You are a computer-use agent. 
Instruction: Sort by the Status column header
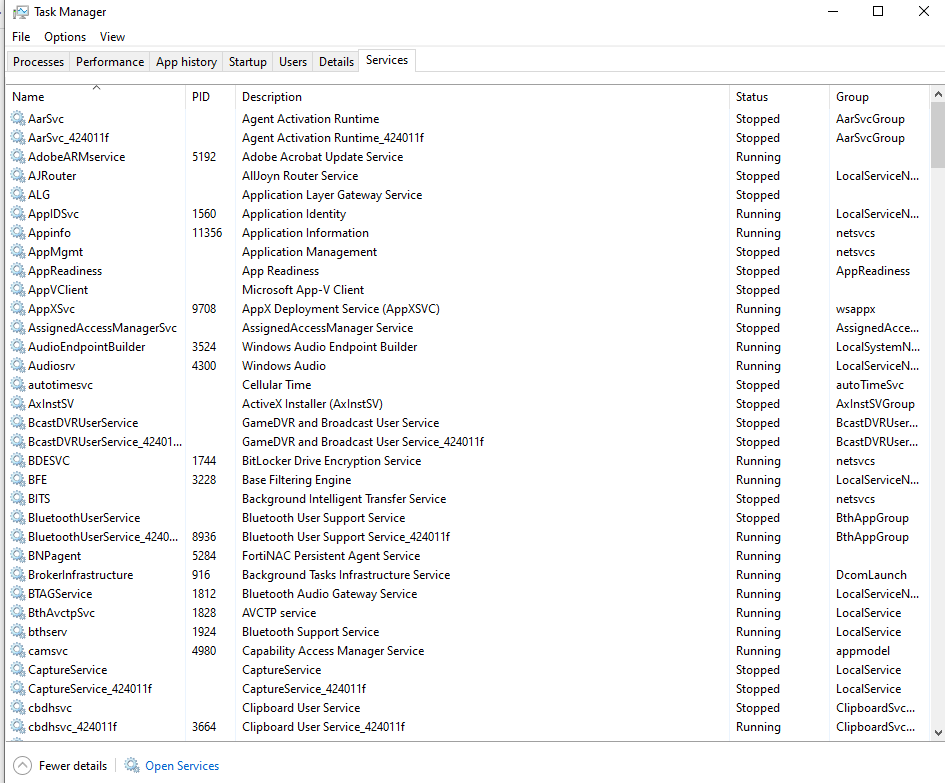point(779,96)
